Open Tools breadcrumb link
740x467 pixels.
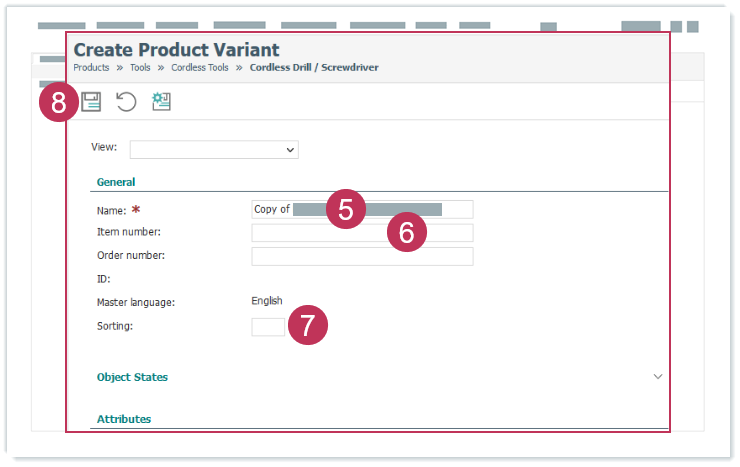click(140, 68)
